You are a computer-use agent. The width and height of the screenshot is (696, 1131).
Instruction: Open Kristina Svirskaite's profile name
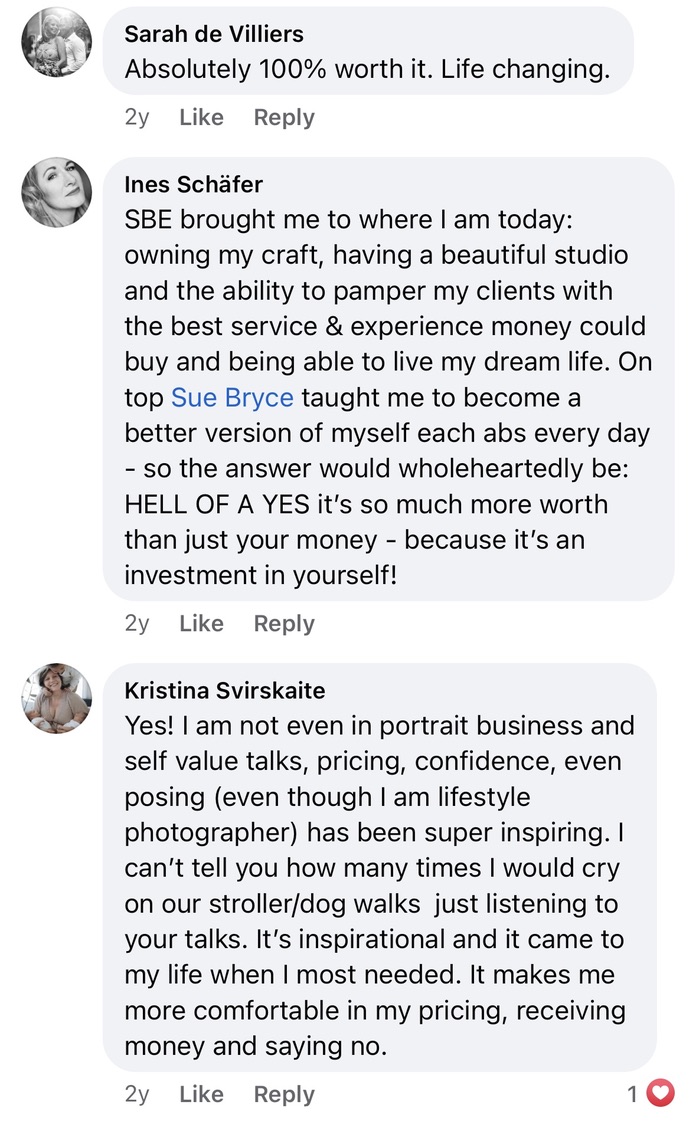pos(225,691)
